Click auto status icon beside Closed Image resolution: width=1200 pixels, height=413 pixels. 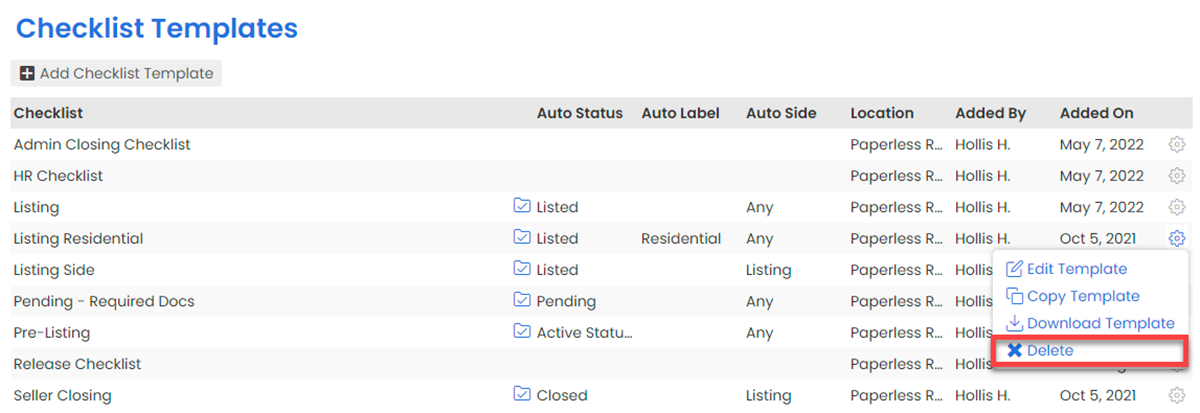click(x=521, y=395)
